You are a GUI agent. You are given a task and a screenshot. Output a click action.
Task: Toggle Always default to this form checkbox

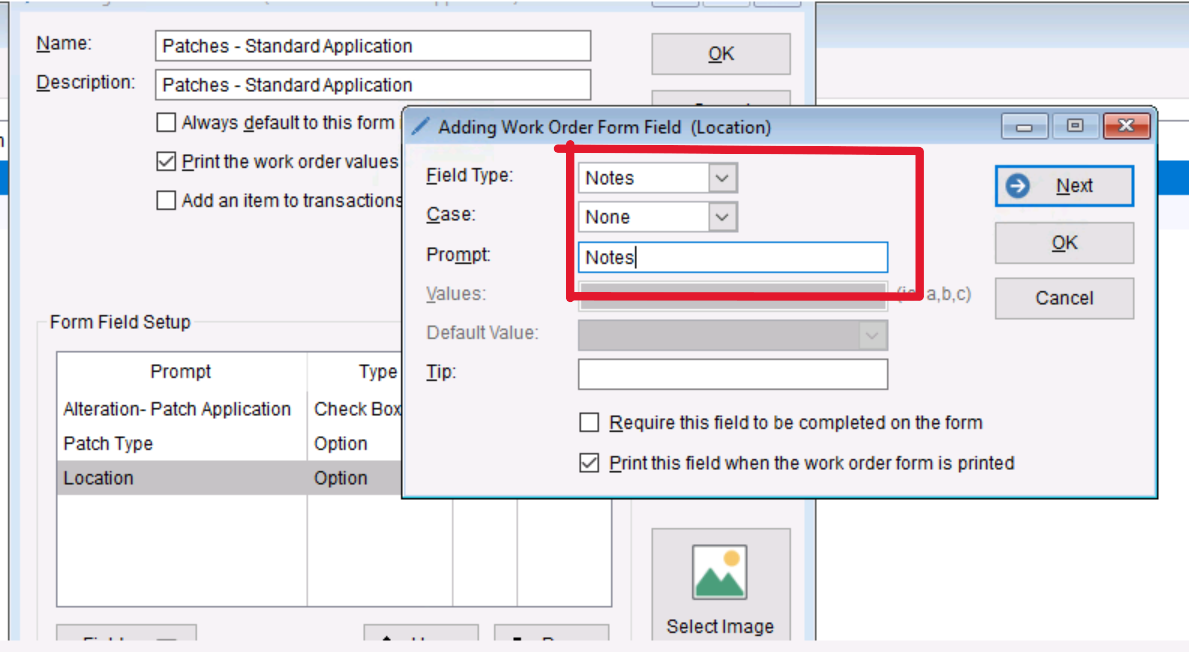(x=166, y=123)
